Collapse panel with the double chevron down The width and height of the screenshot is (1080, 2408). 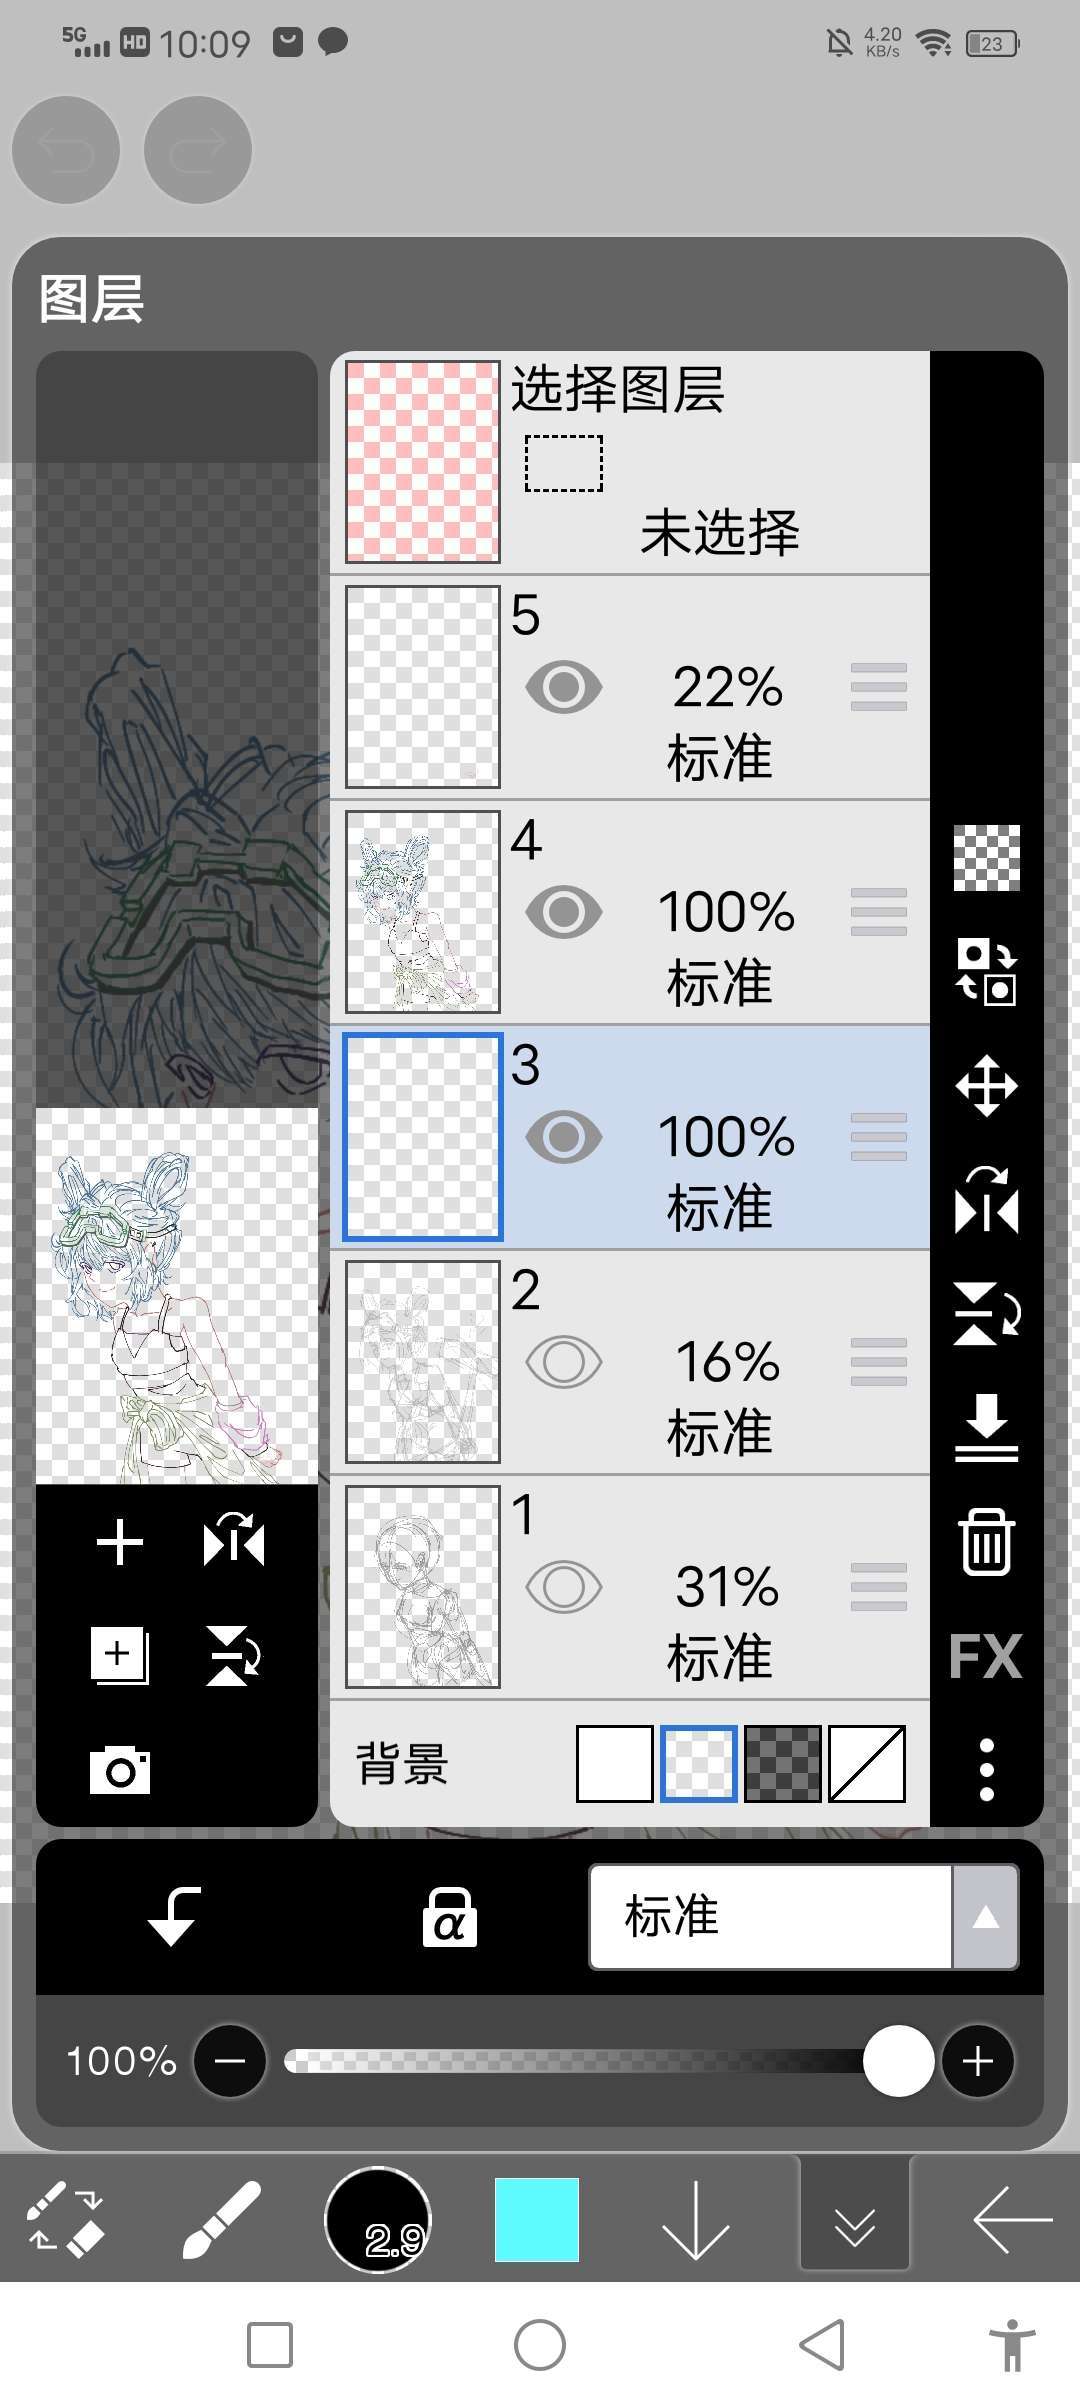(x=855, y=2227)
